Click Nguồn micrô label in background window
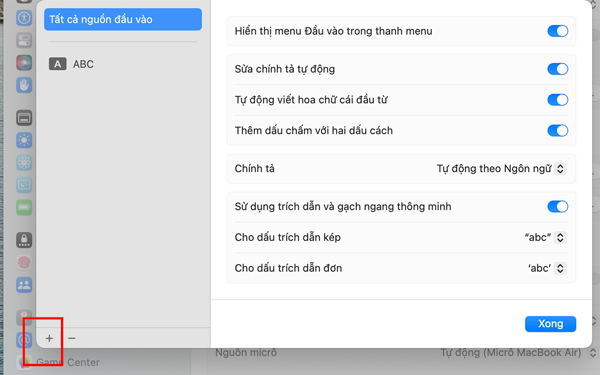 pos(246,352)
